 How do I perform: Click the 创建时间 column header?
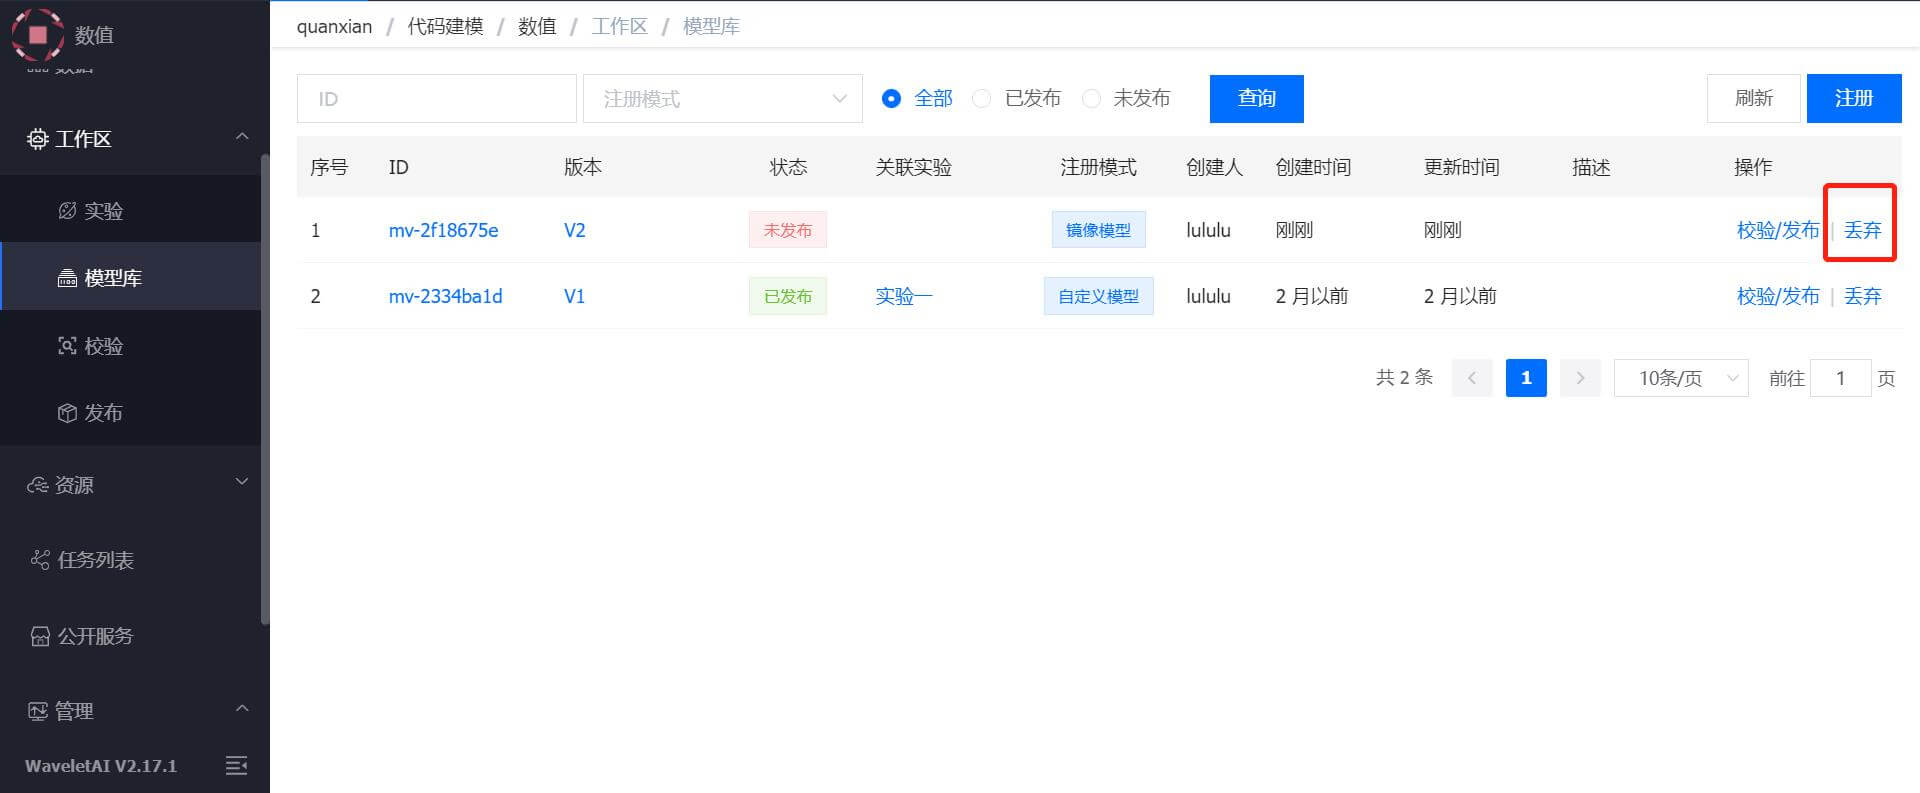coord(1313,167)
